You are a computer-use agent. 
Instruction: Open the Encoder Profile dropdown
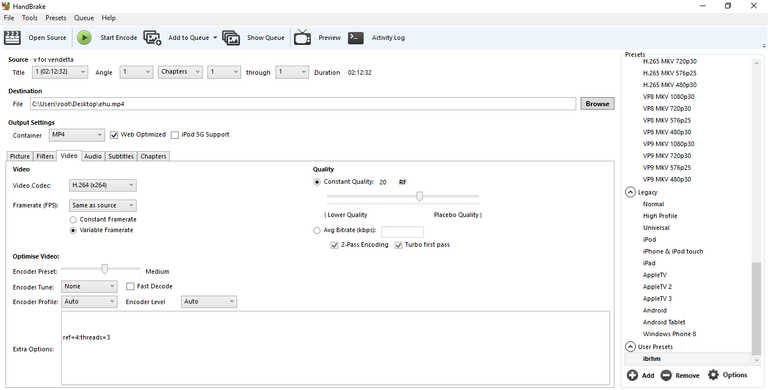[89, 301]
